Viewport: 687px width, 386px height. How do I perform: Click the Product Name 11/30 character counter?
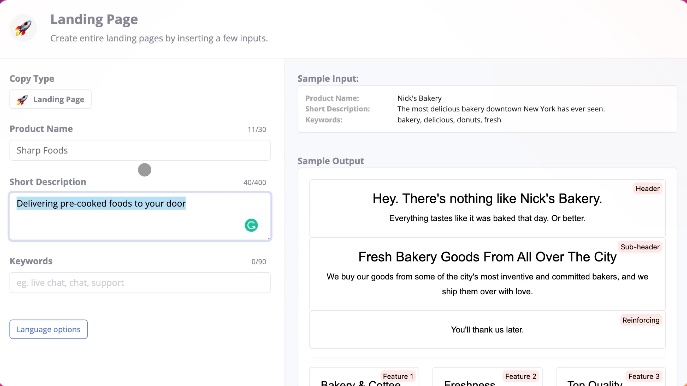(x=257, y=129)
